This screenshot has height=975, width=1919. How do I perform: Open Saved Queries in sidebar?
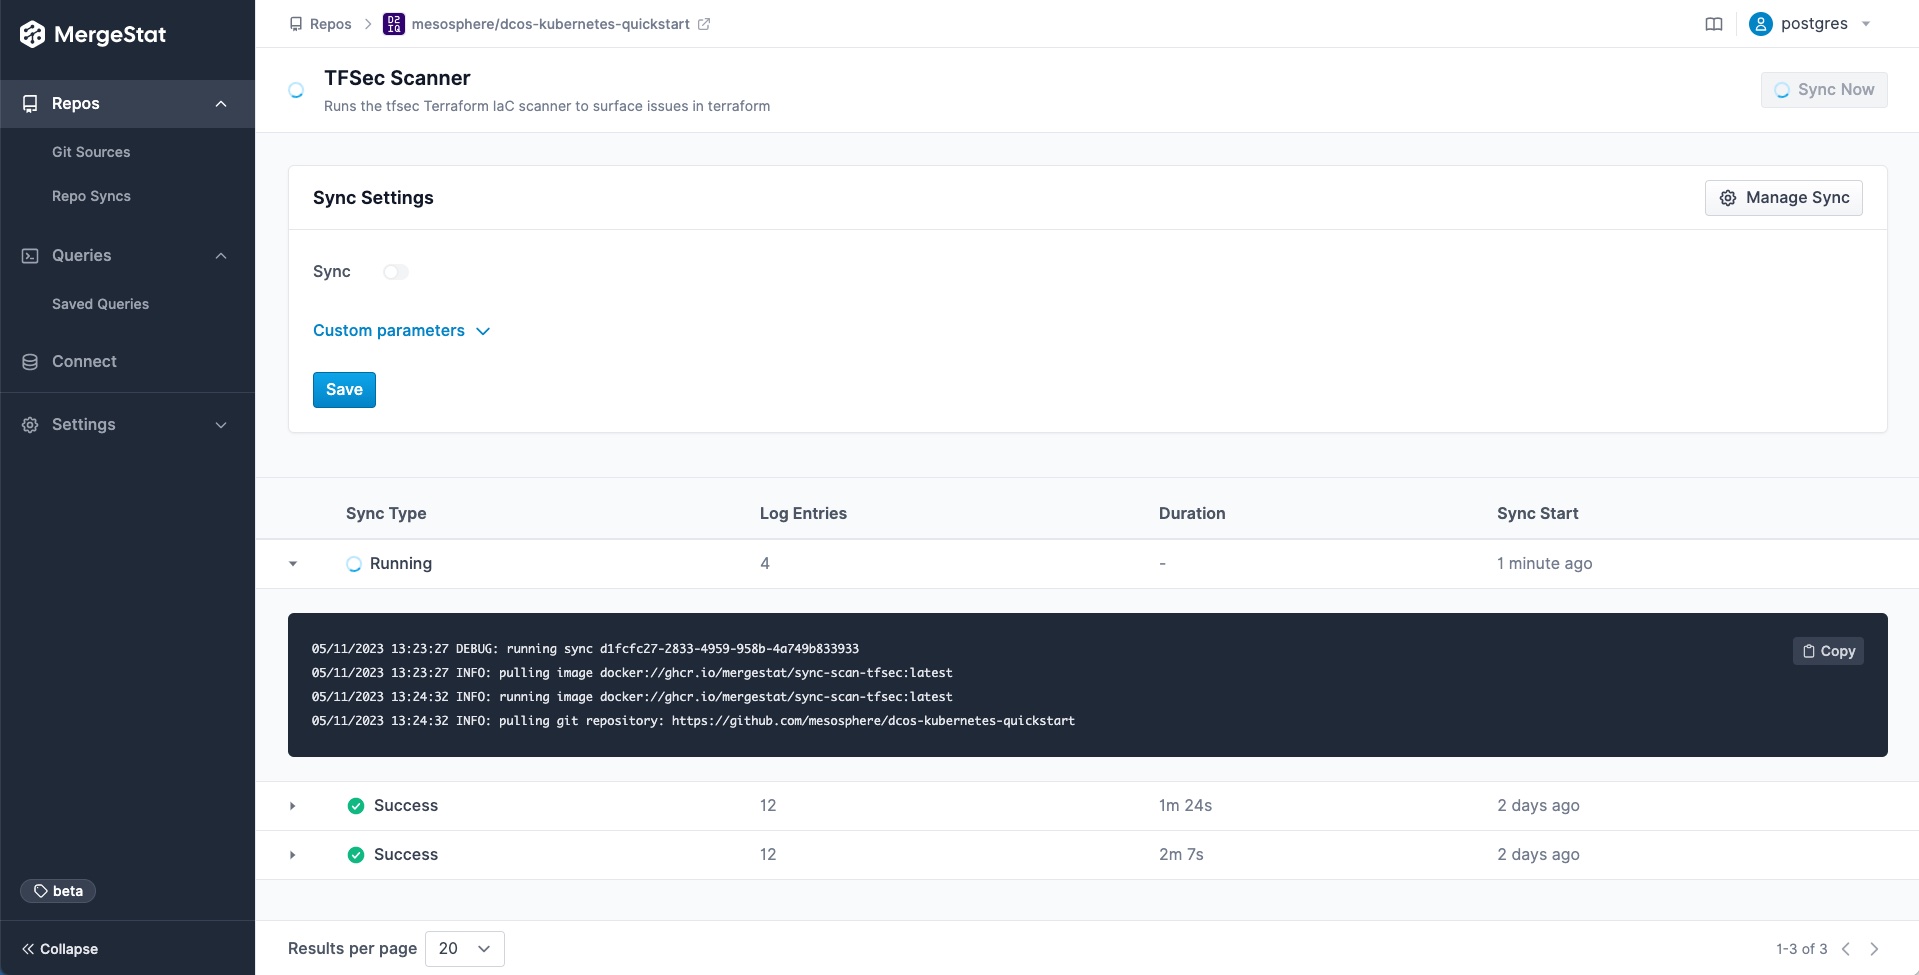point(100,304)
